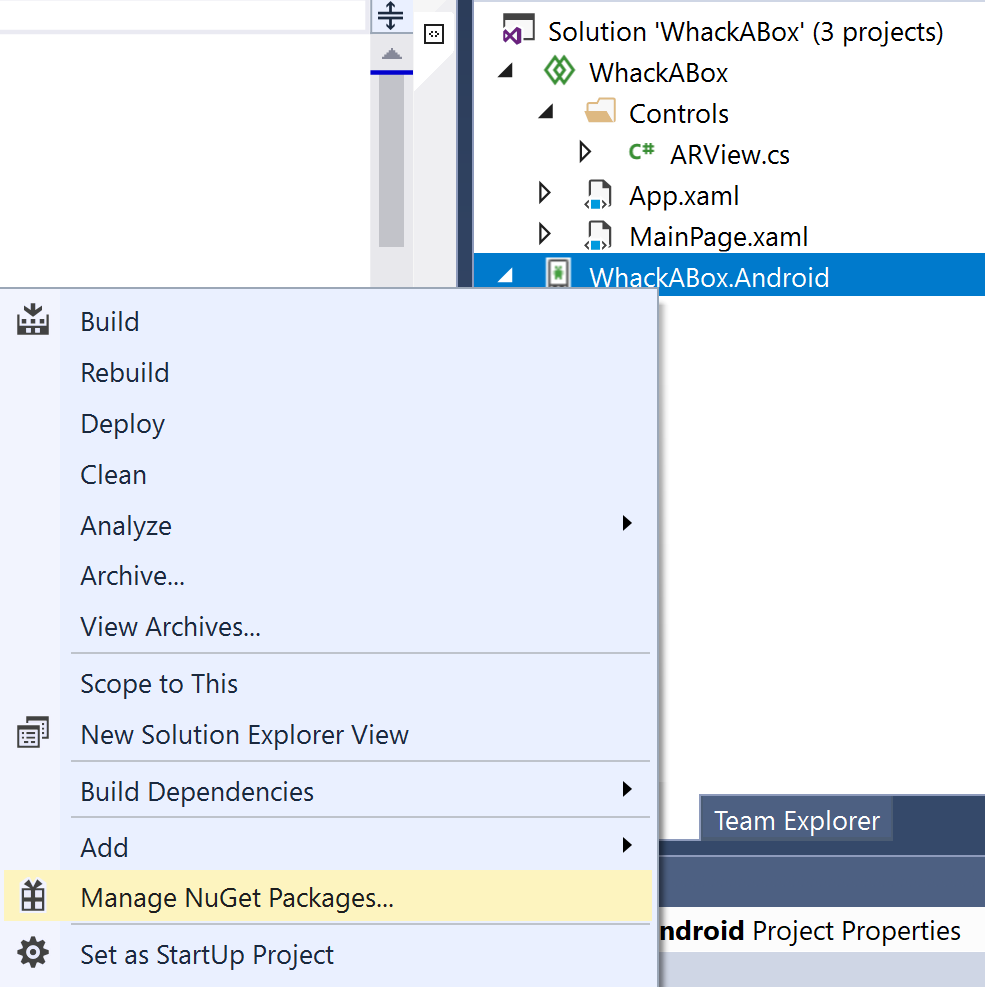Click the App.xaml file icon
985x987 pixels.
pyautogui.click(x=598, y=195)
